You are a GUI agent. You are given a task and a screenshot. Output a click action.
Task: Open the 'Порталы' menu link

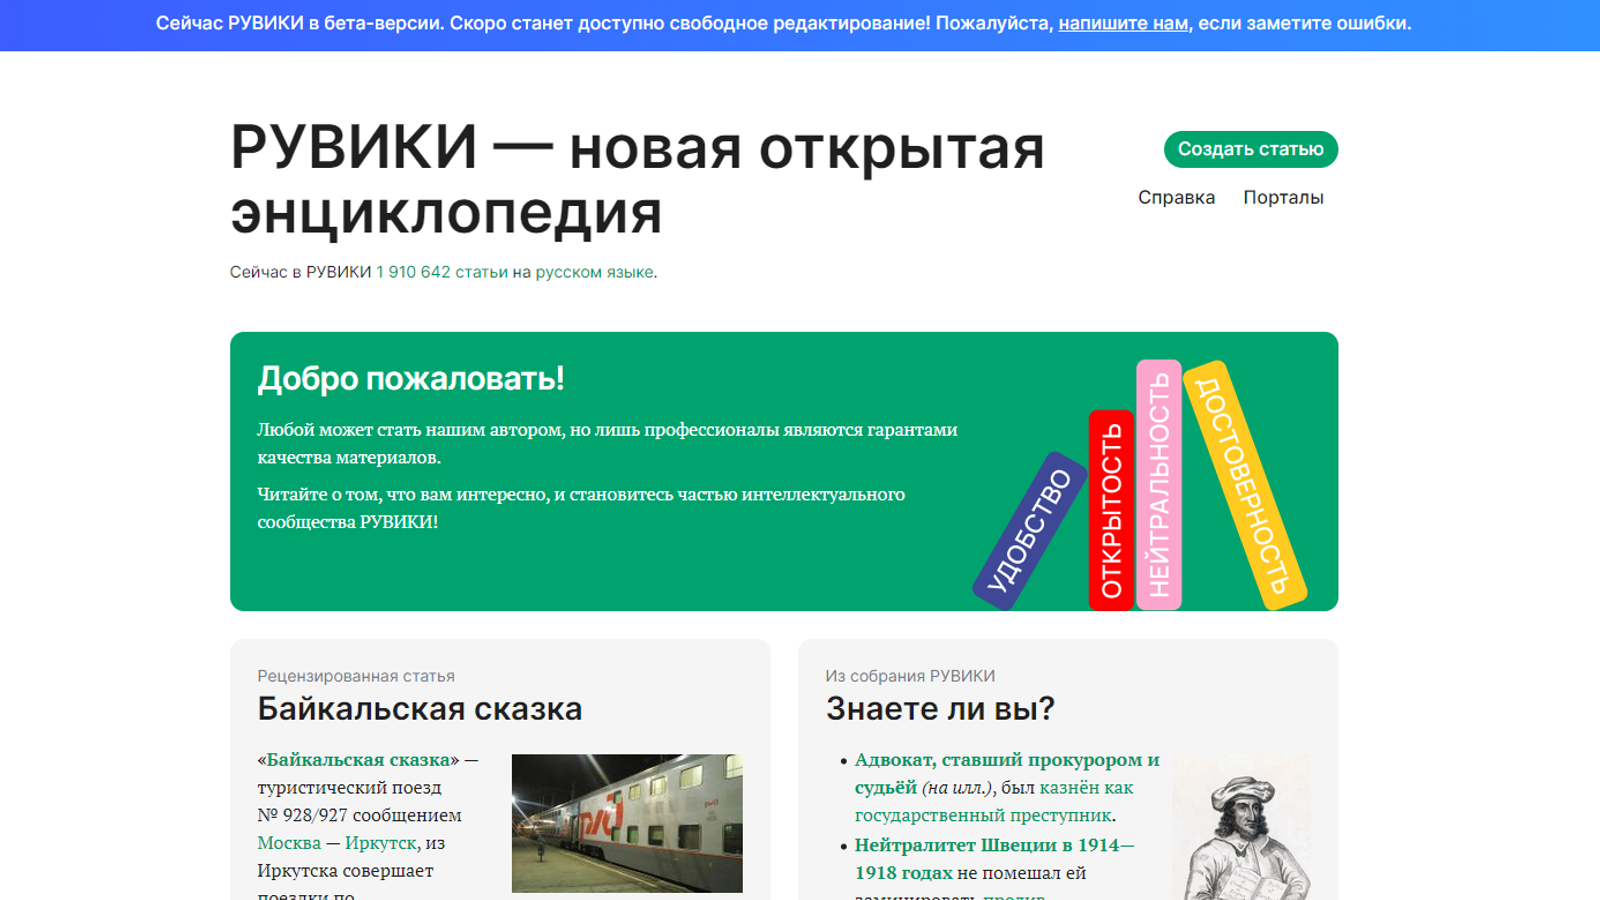(x=1283, y=197)
